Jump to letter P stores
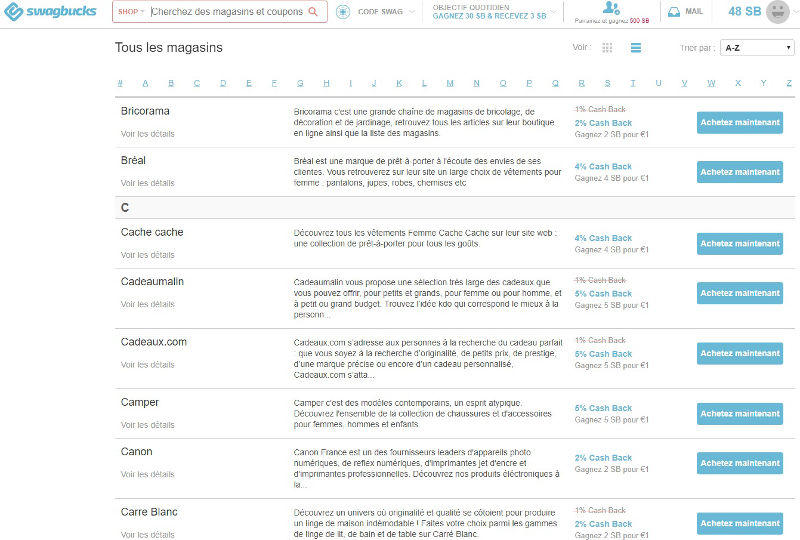Image resolution: width=800 pixels, height=540 pixels. [x=529, y=83]
